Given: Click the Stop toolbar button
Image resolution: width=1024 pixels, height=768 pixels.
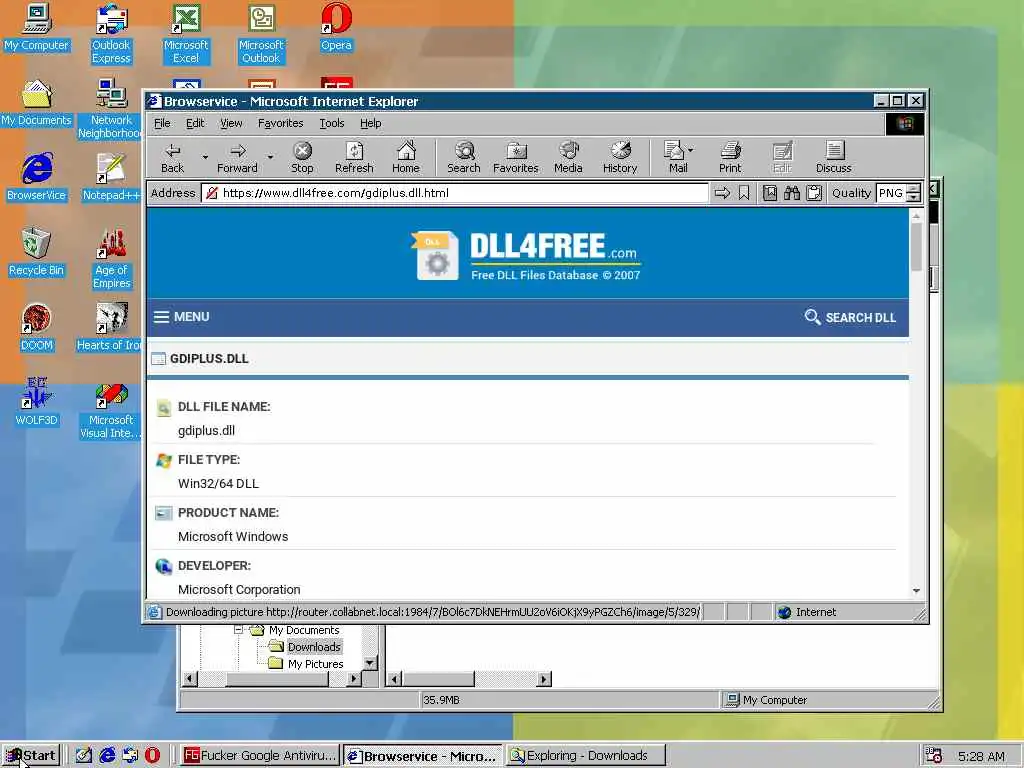Looking at the screenshot, I should 302,158.
